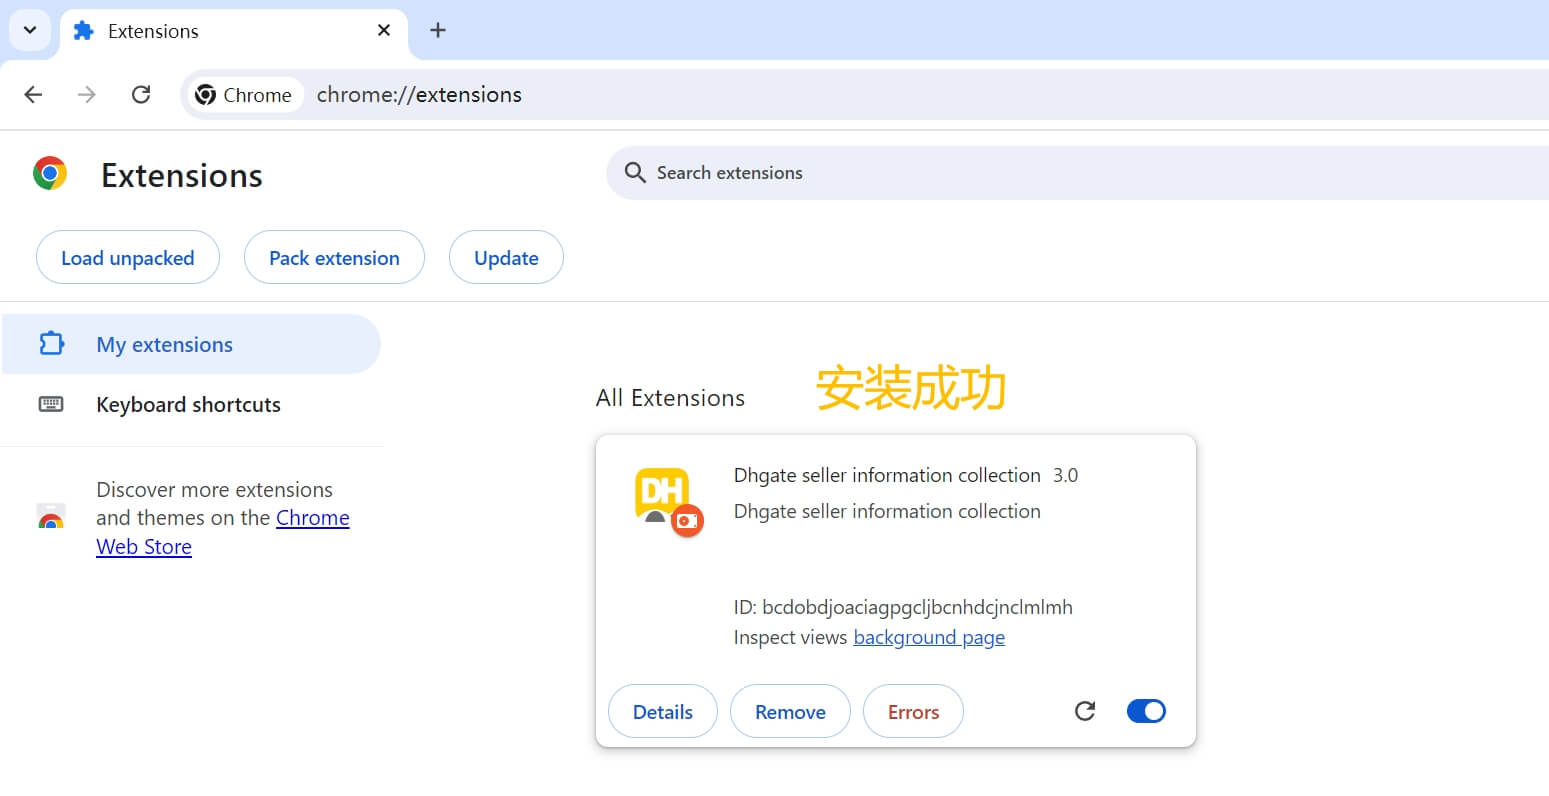Click the Web Store icon in sidebar

[x=51, y=517]
